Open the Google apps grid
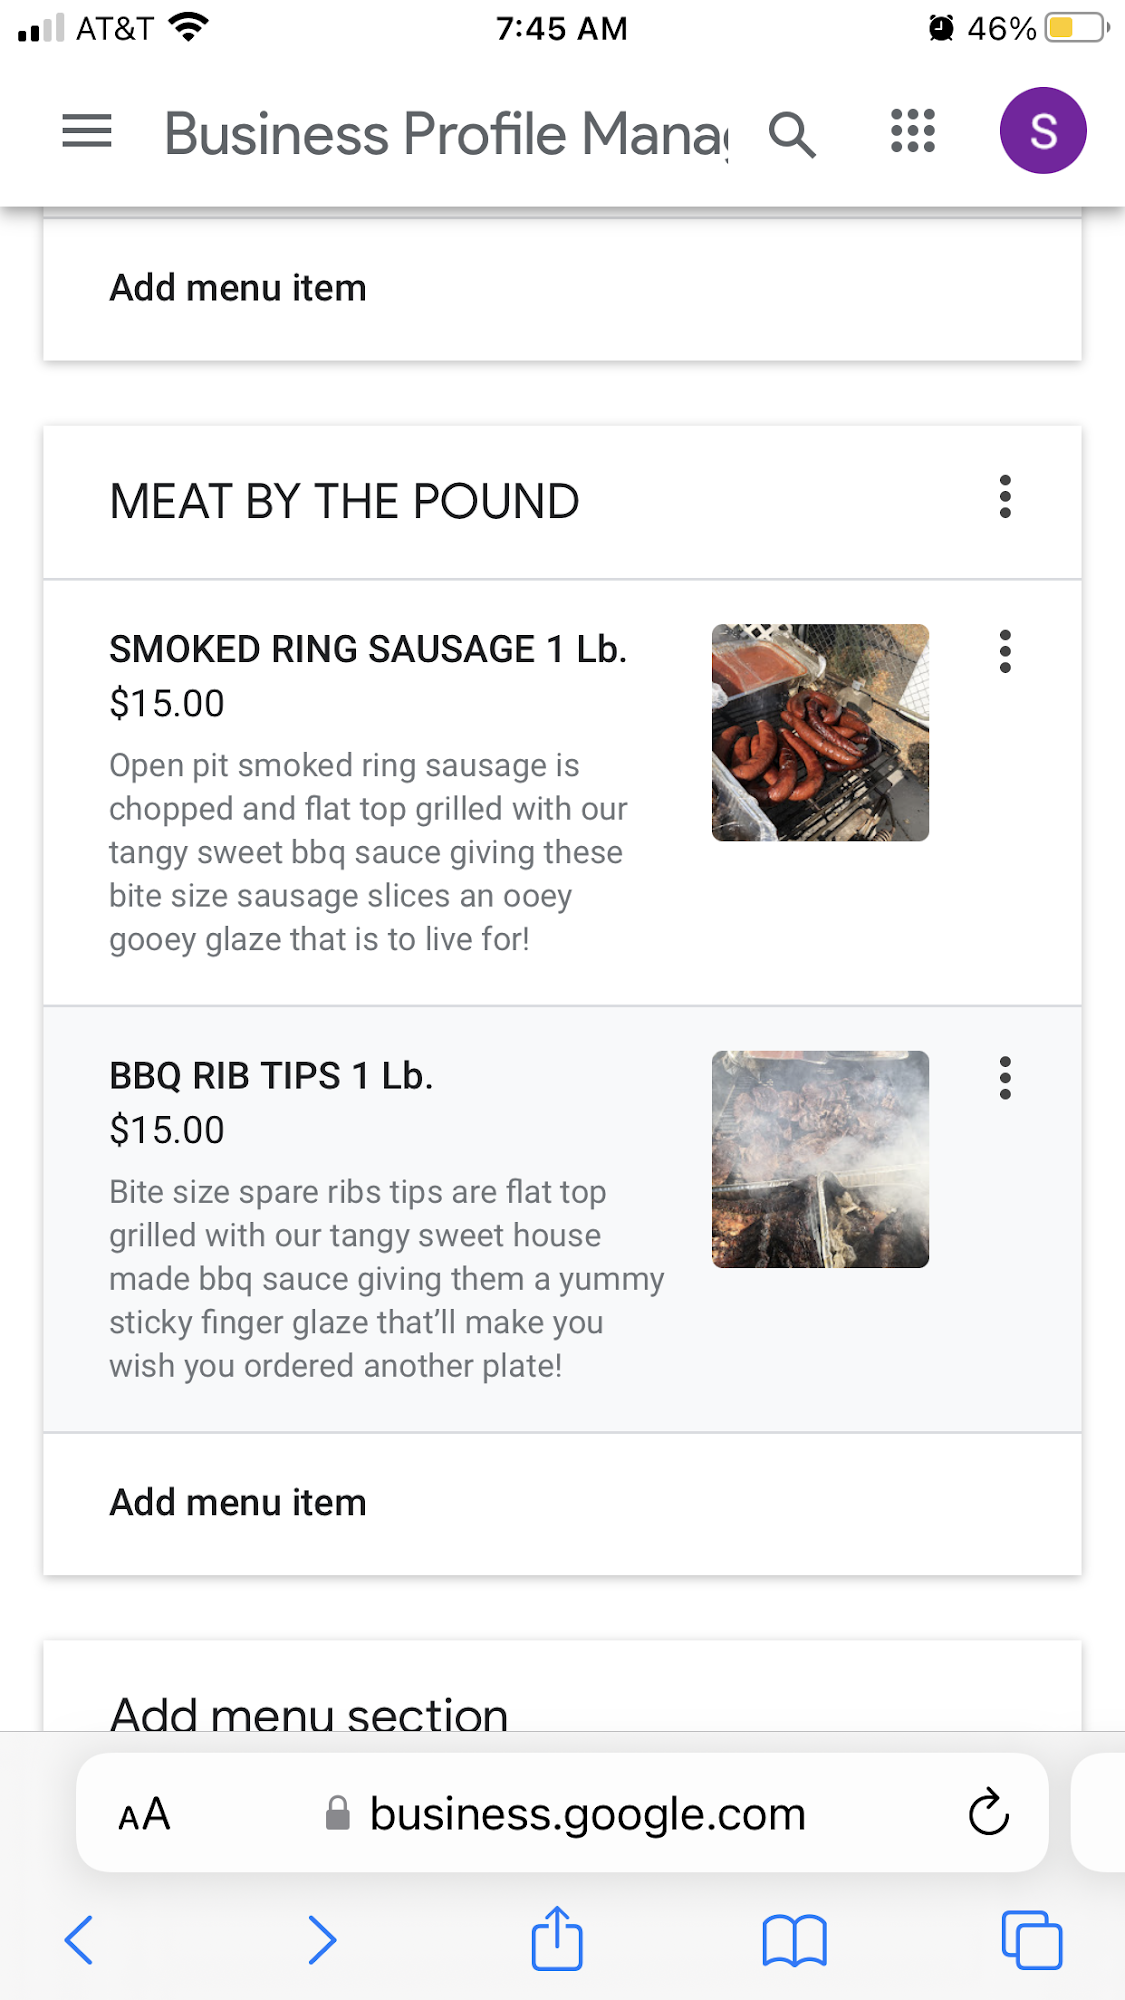Image resolution: width=1125 pixels, height=2000 pixels. coord(913,131)
